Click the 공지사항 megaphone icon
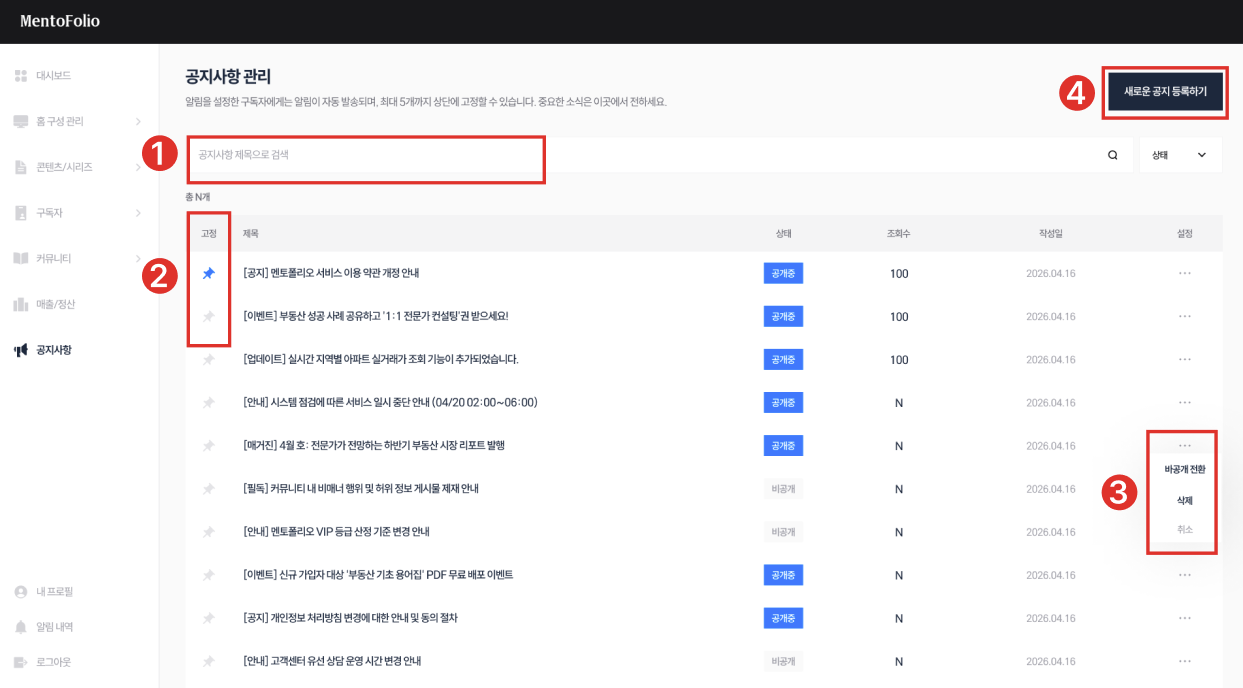 20,350
